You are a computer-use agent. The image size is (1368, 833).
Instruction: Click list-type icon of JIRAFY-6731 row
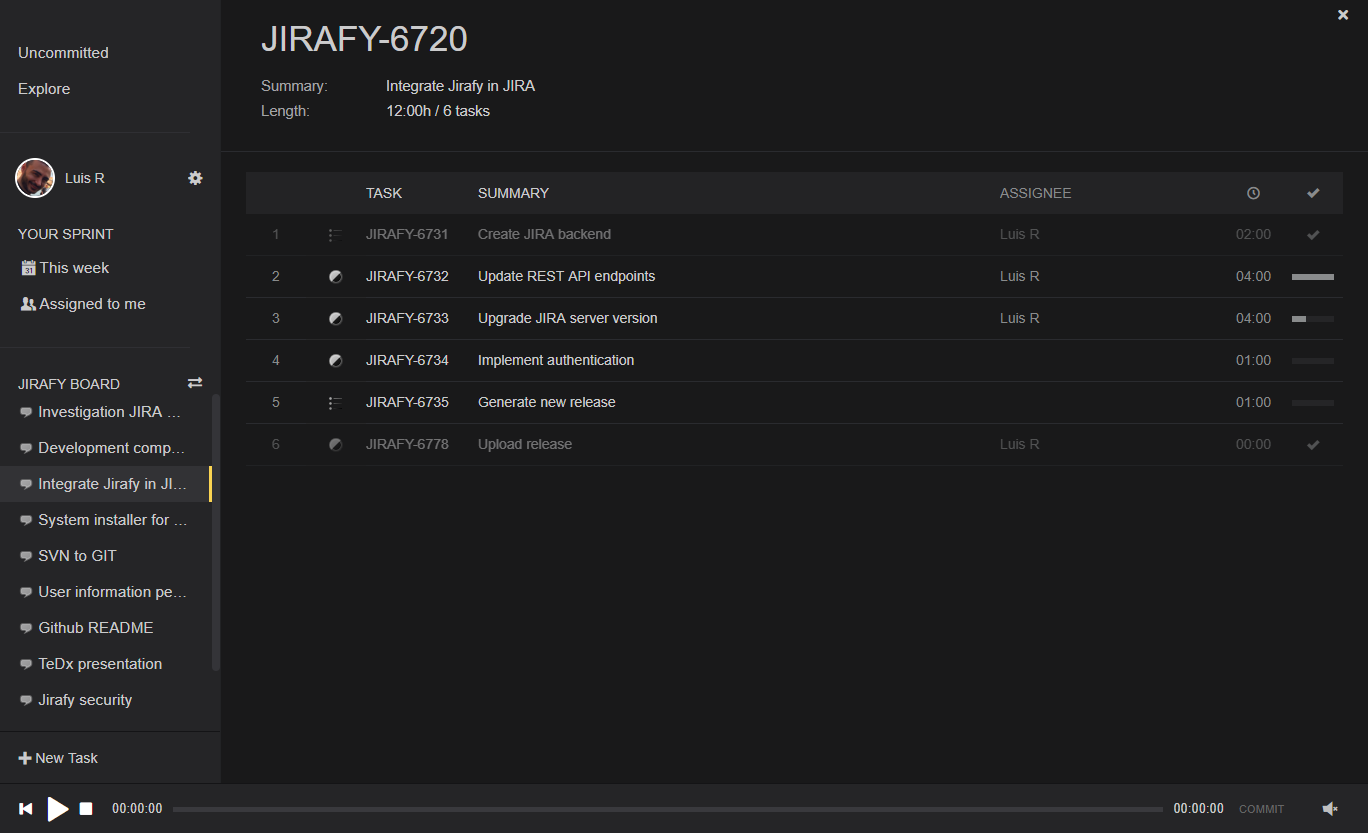(335, 235)
